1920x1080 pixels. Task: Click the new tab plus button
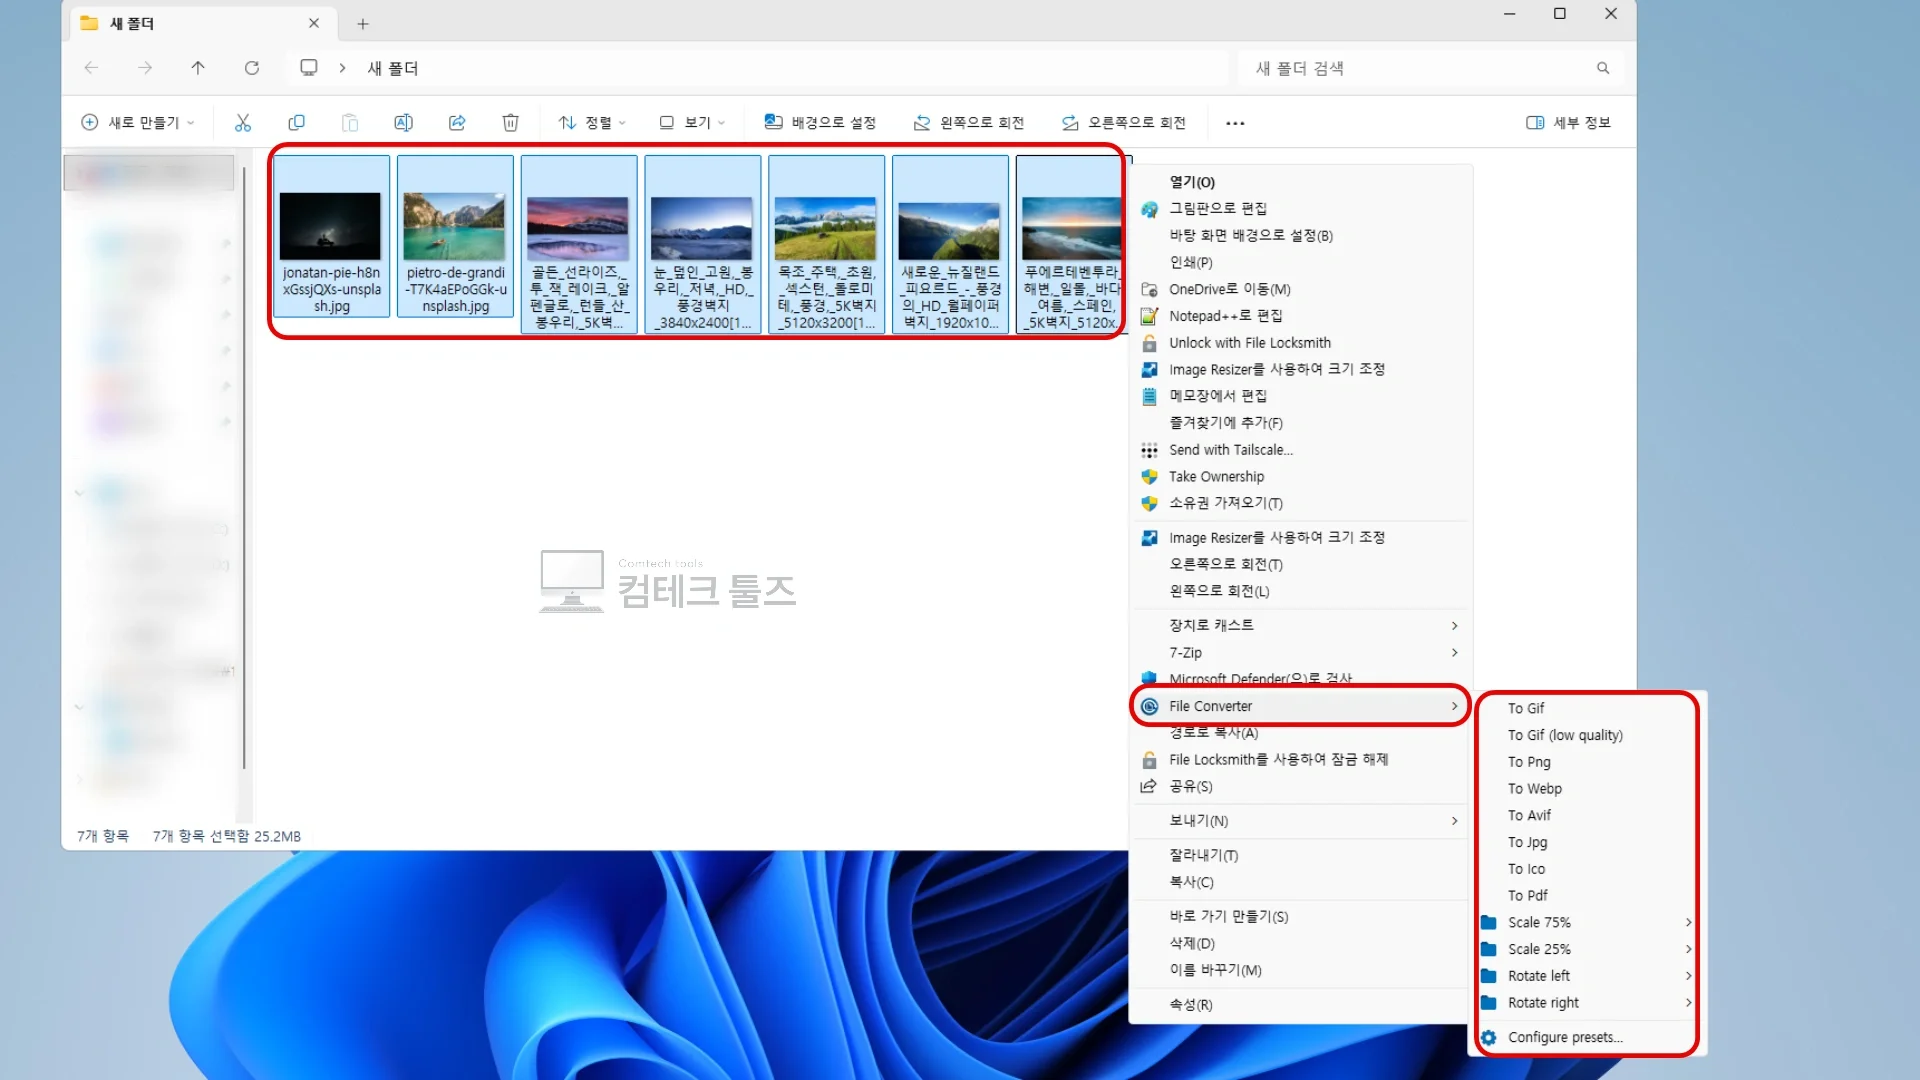coord(363,23)
